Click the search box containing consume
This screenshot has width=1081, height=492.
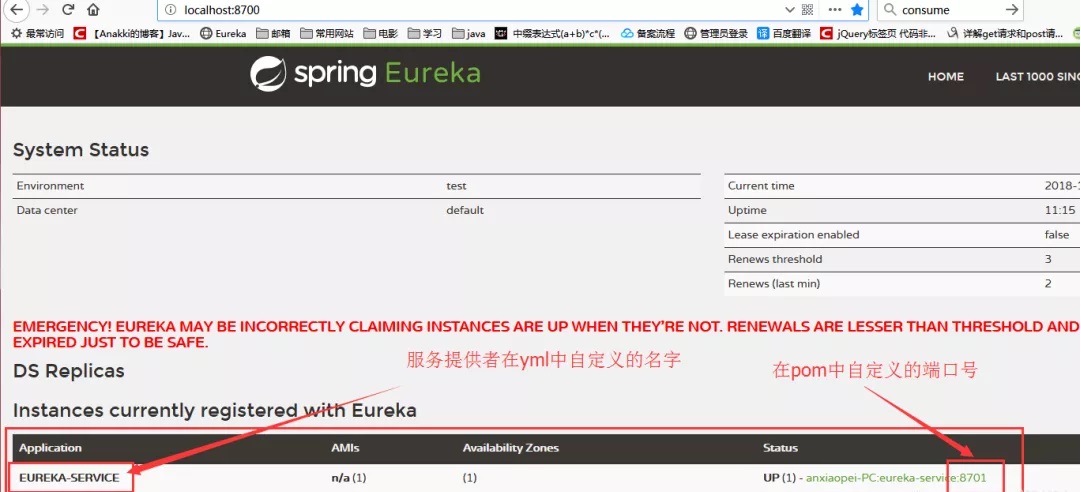(x=949, y=10)
